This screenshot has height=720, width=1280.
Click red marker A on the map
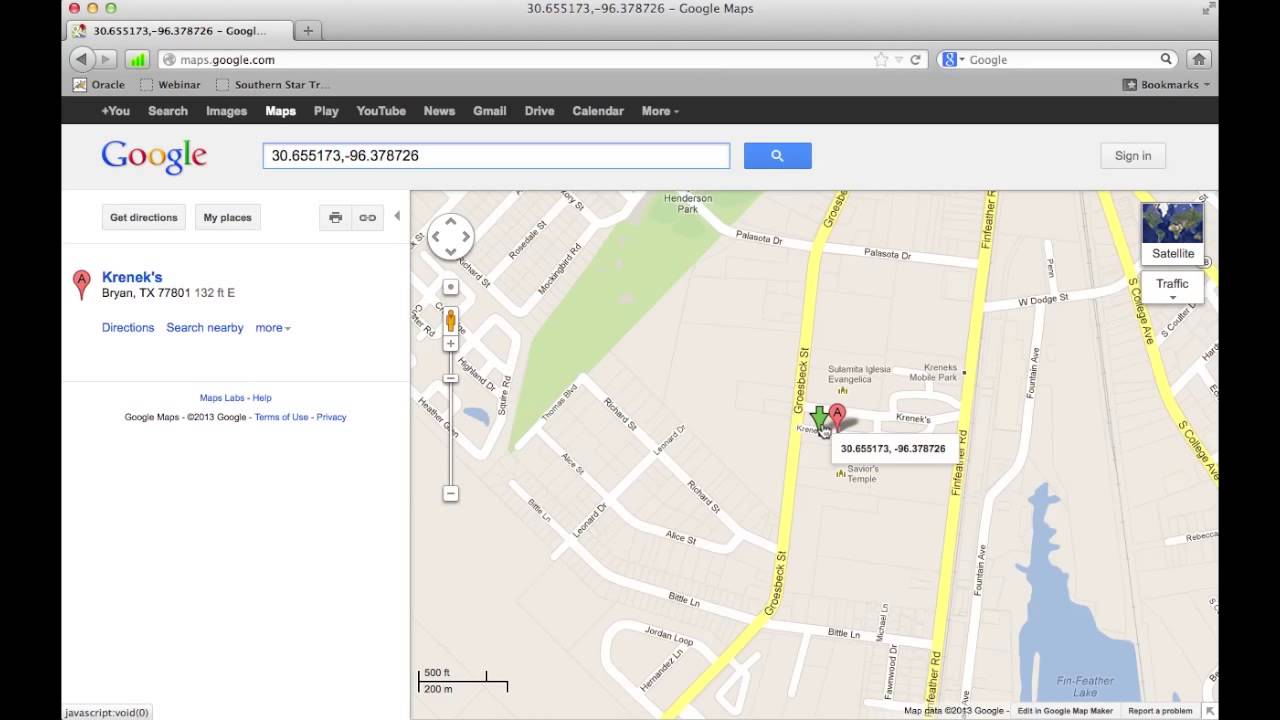[837, 415]
